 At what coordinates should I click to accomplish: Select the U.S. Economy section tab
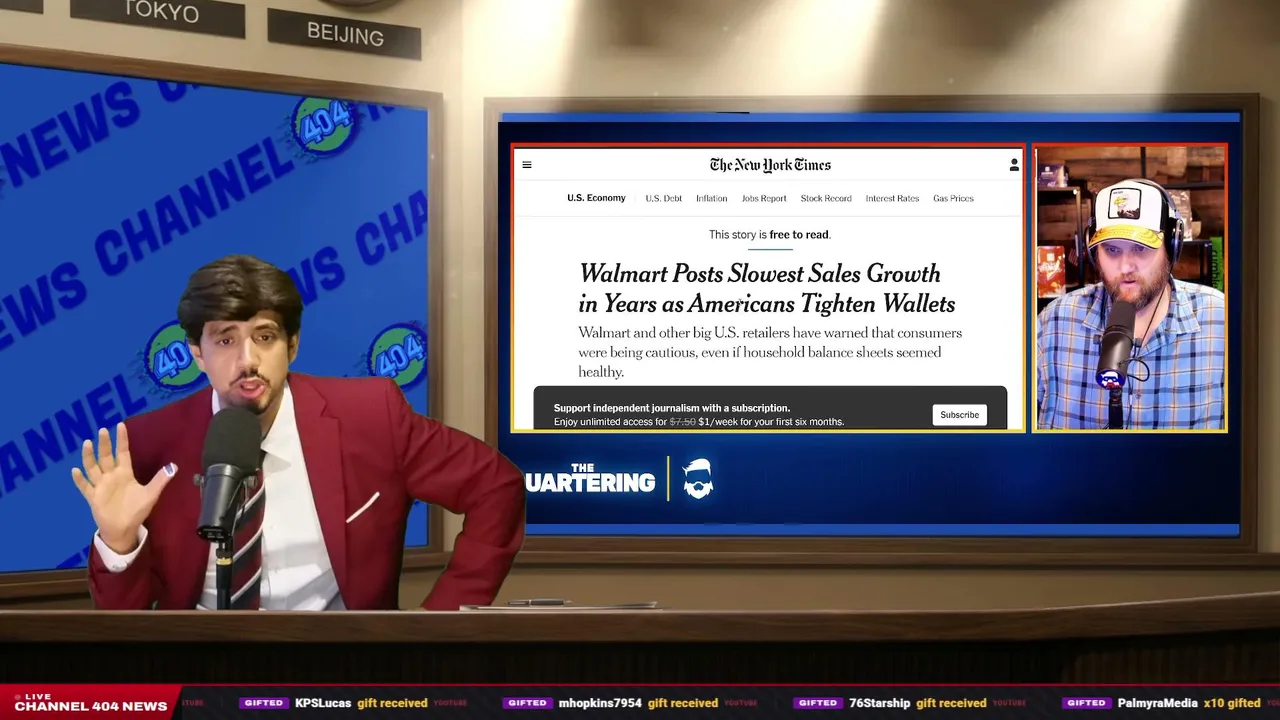[x=596, y=198]
